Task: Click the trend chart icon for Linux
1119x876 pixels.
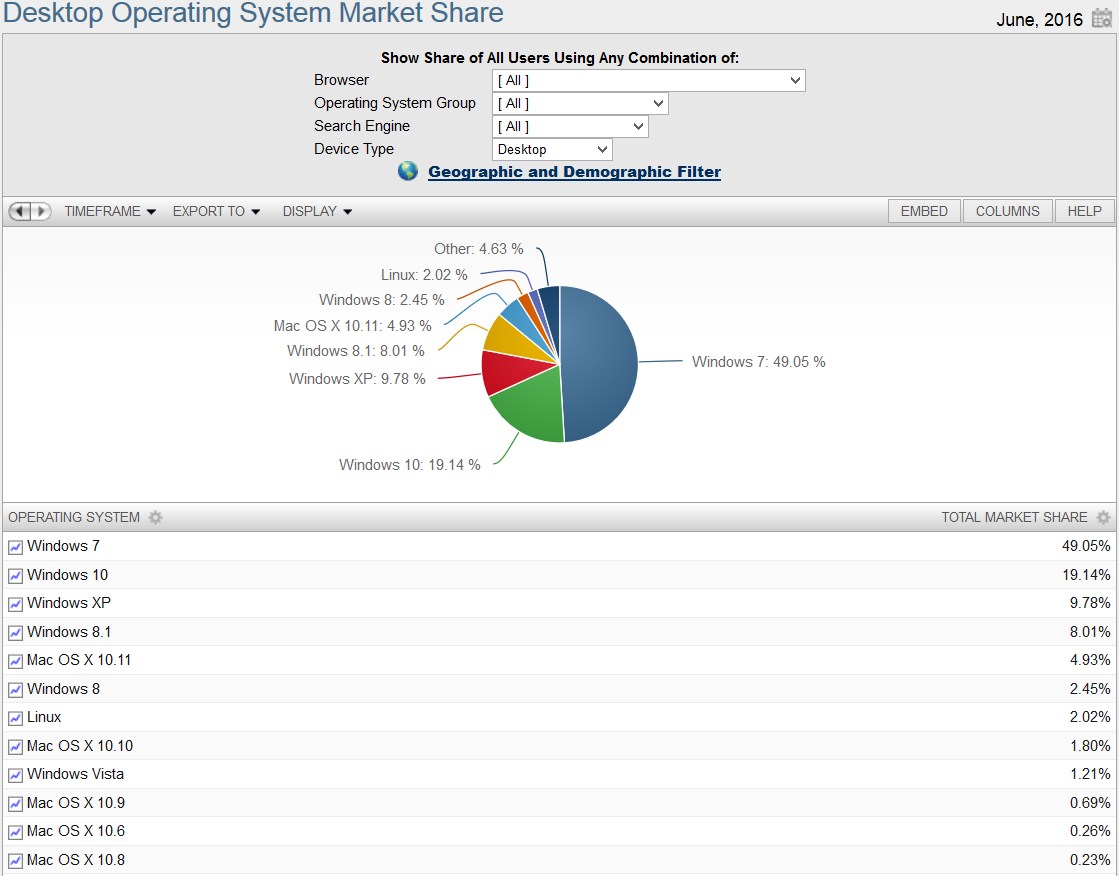Action: (15, 719)
